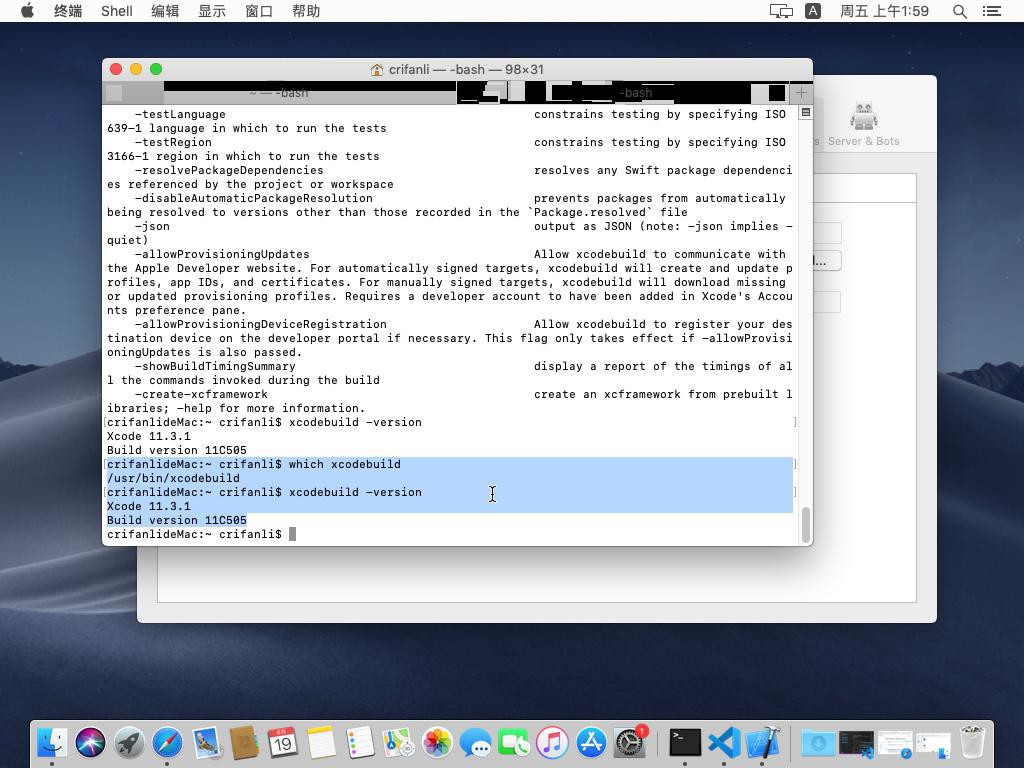
Task: Open Calendar from the Dock
Action: coord(283,743)
